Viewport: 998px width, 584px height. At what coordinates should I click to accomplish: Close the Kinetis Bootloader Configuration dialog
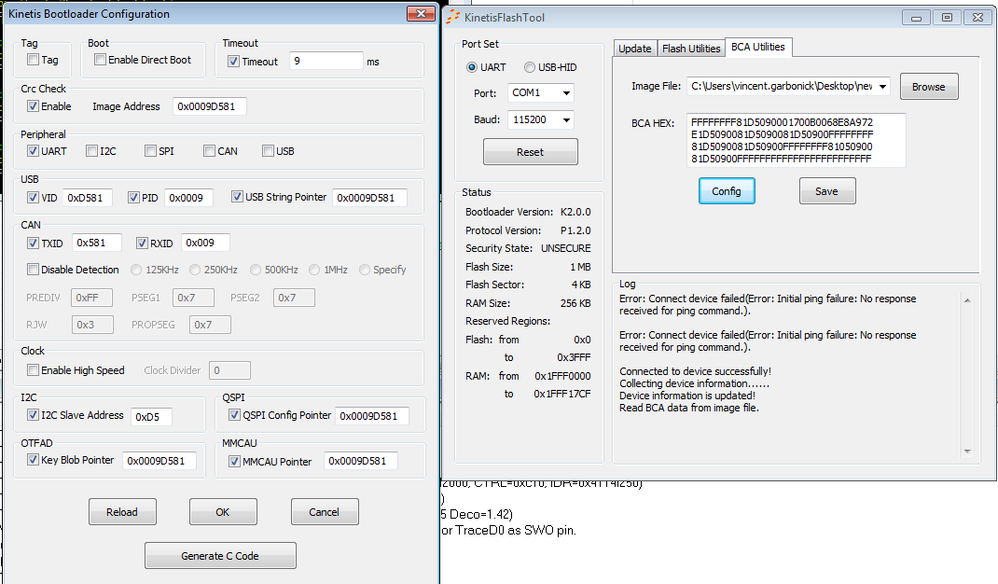(420, 13)
